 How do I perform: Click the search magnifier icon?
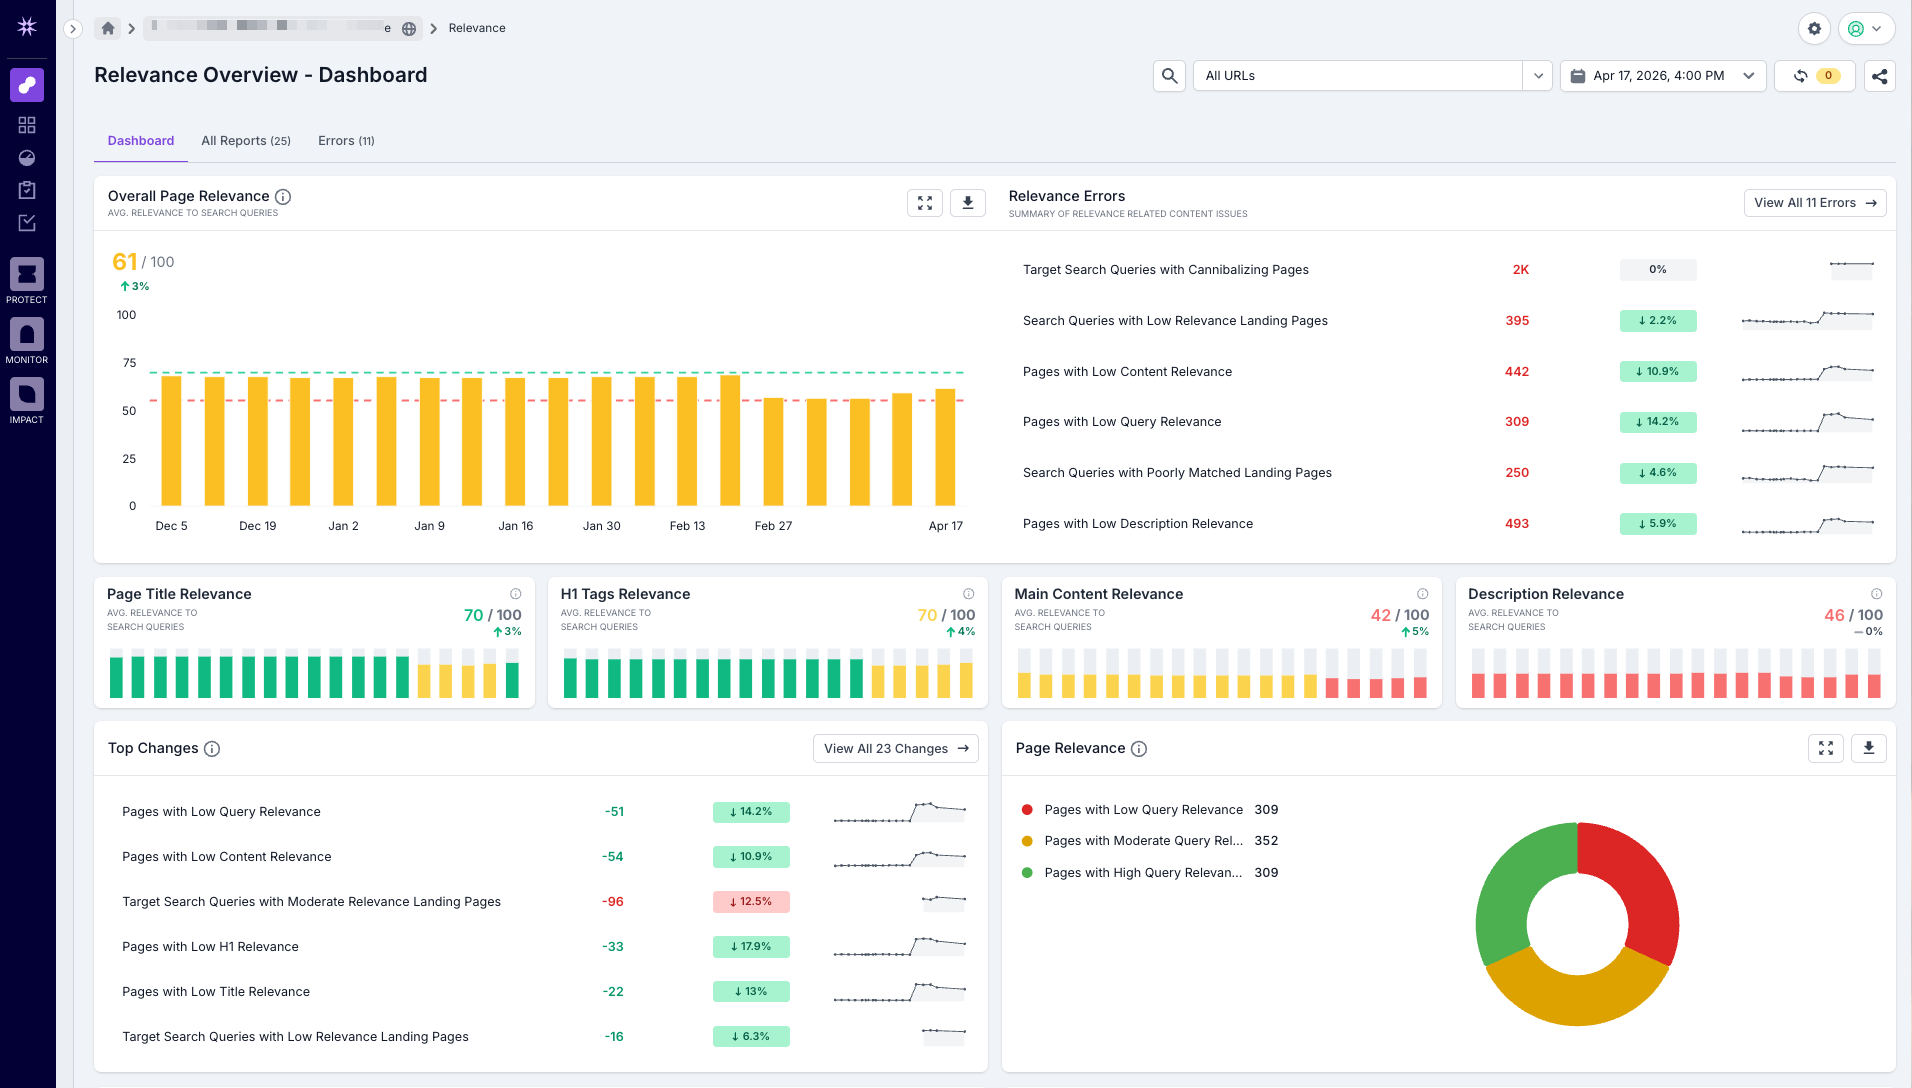(1169, 76)
